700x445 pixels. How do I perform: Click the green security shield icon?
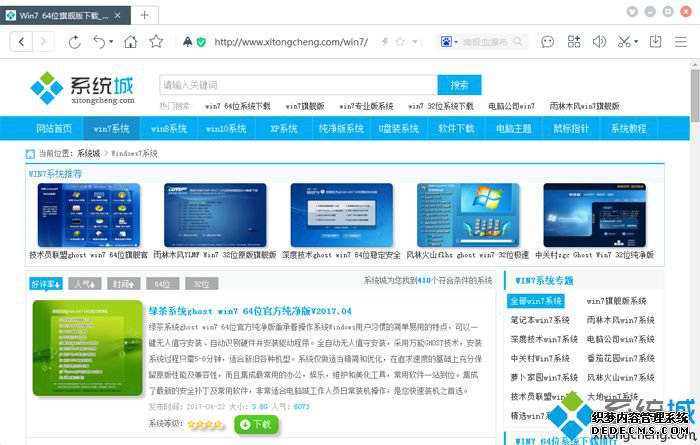(201, 42)
